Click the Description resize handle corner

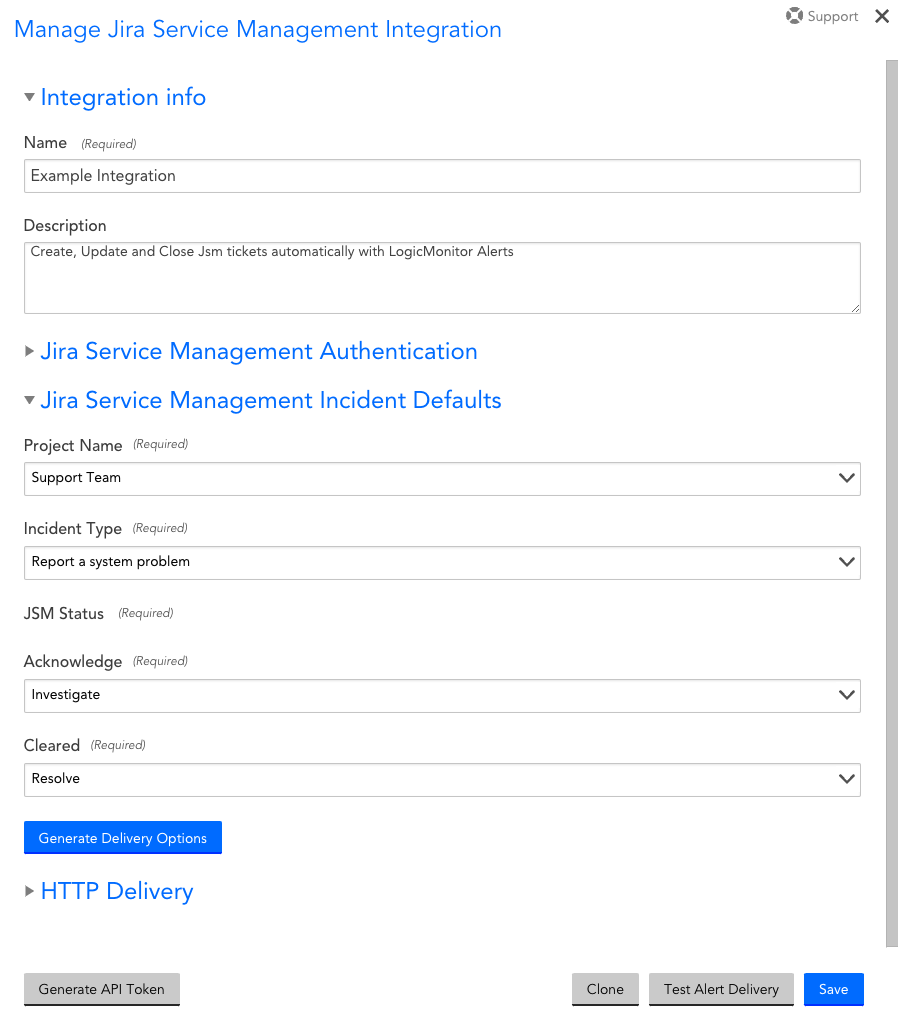[x=855, y=308]
